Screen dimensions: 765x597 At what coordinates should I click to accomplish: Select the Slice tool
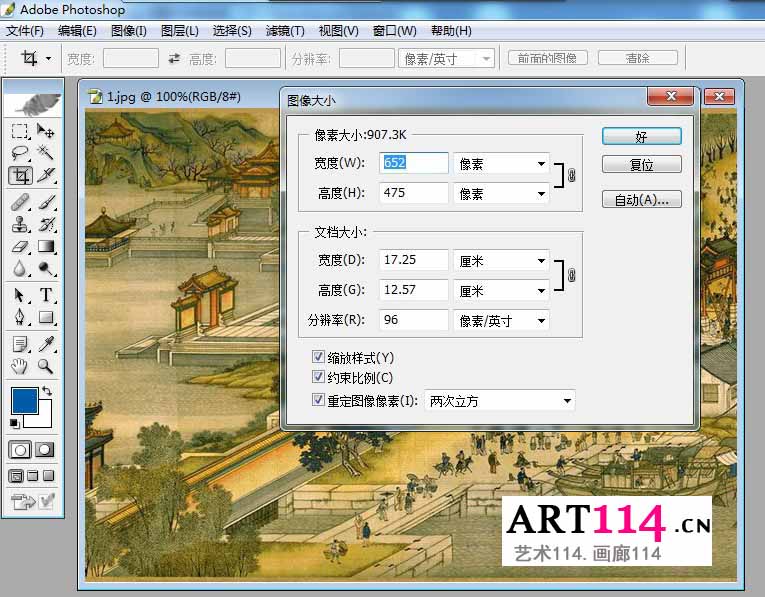45,176
